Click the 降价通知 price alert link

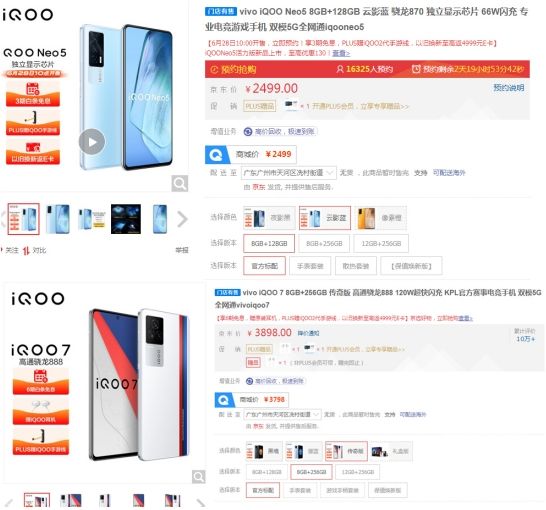point(309,333)
